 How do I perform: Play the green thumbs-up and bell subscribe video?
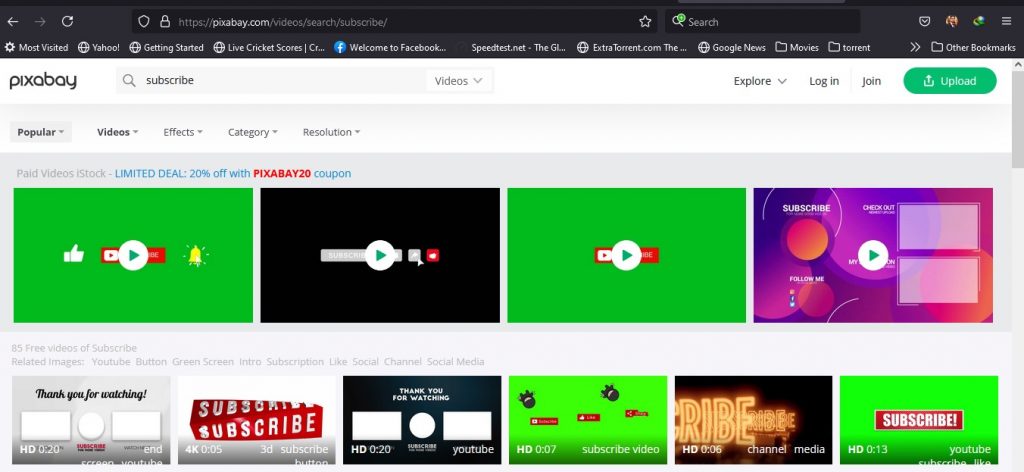coord(133,255)
